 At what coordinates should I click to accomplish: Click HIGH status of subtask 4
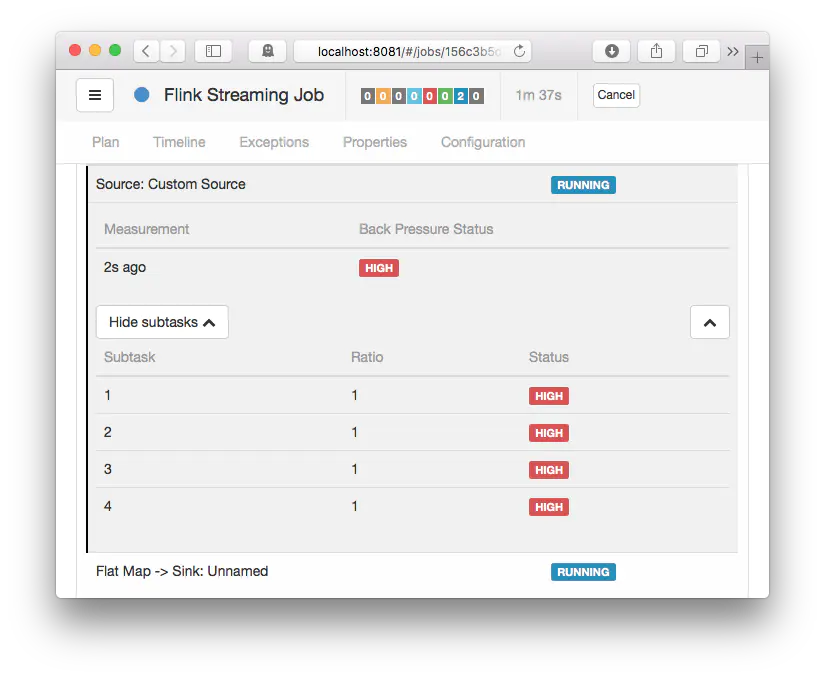click(x=549, y=507)
